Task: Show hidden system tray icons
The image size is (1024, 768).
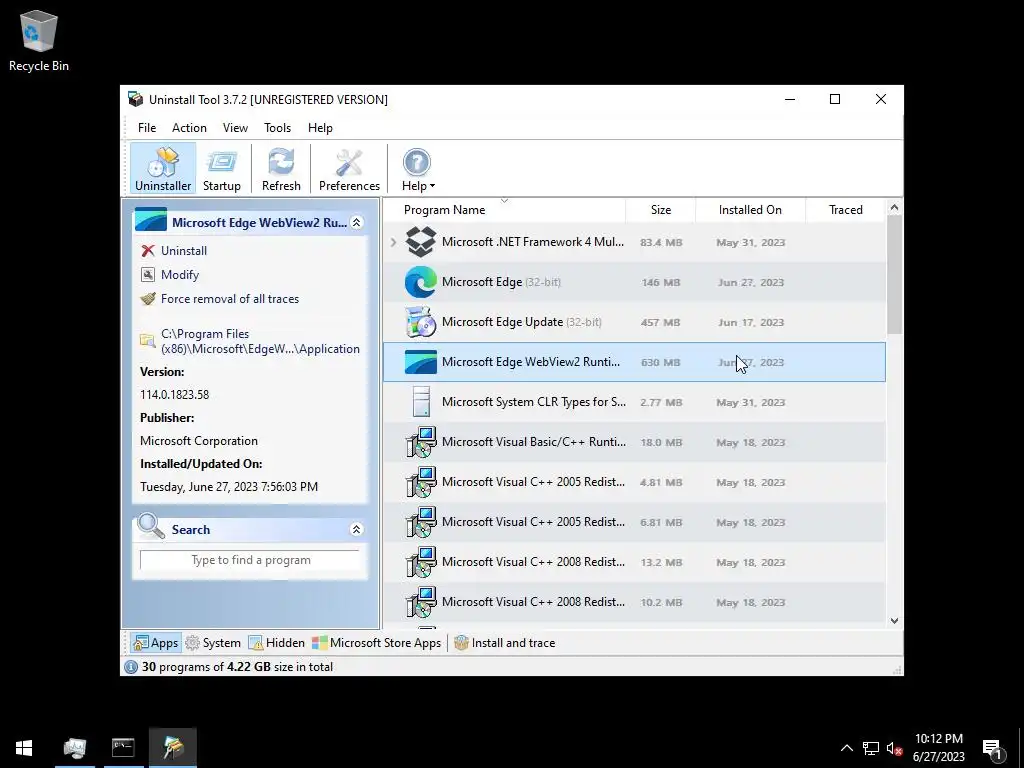Action: point(846,748)
